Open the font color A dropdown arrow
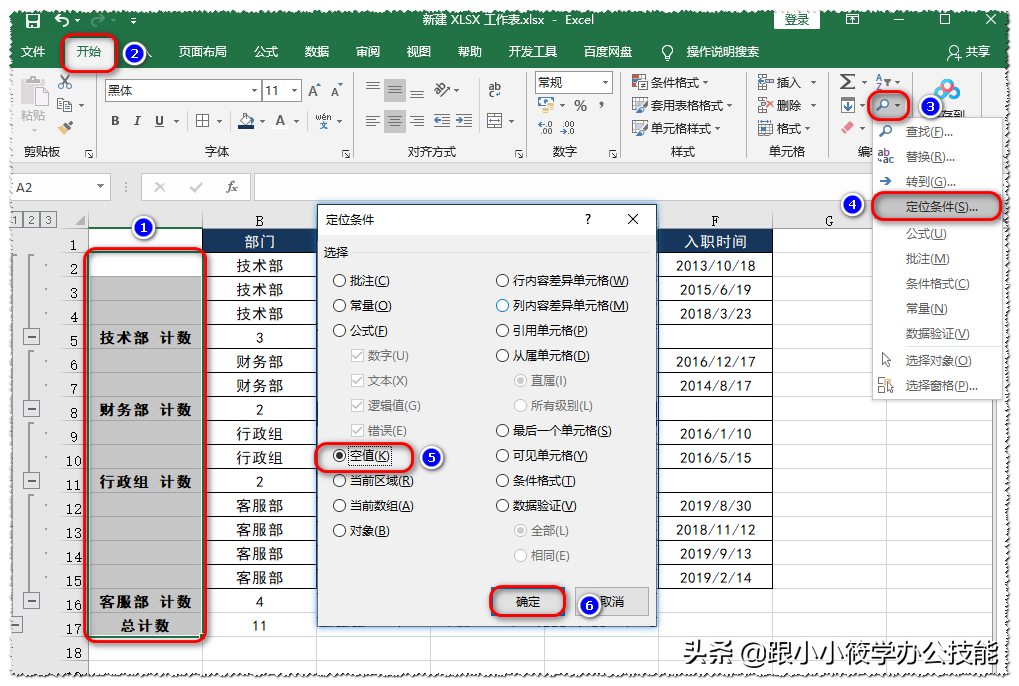This screenshot has width=1019, height=686. click(296, 121)
